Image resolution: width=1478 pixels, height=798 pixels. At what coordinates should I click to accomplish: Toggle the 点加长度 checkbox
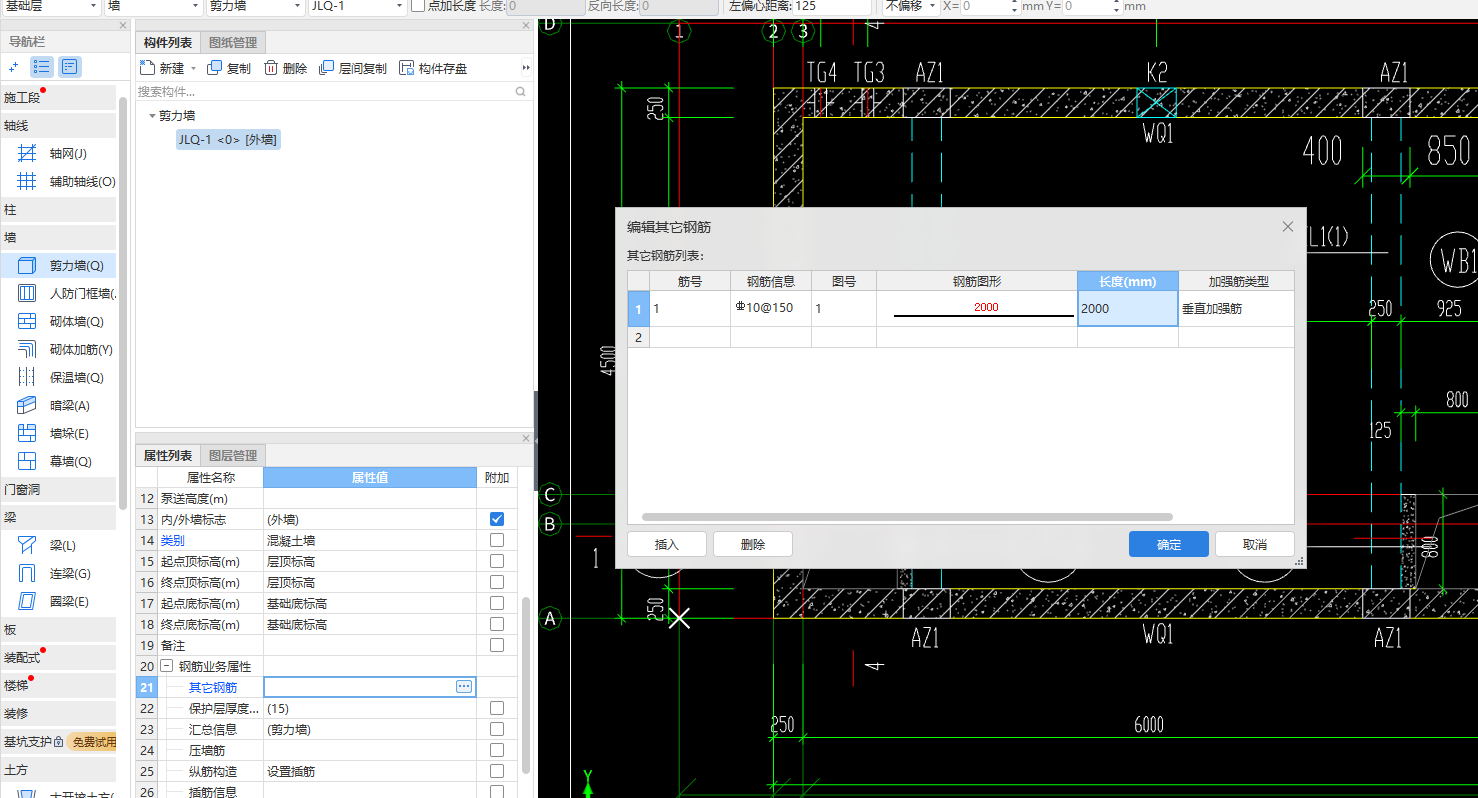[418, 6]
